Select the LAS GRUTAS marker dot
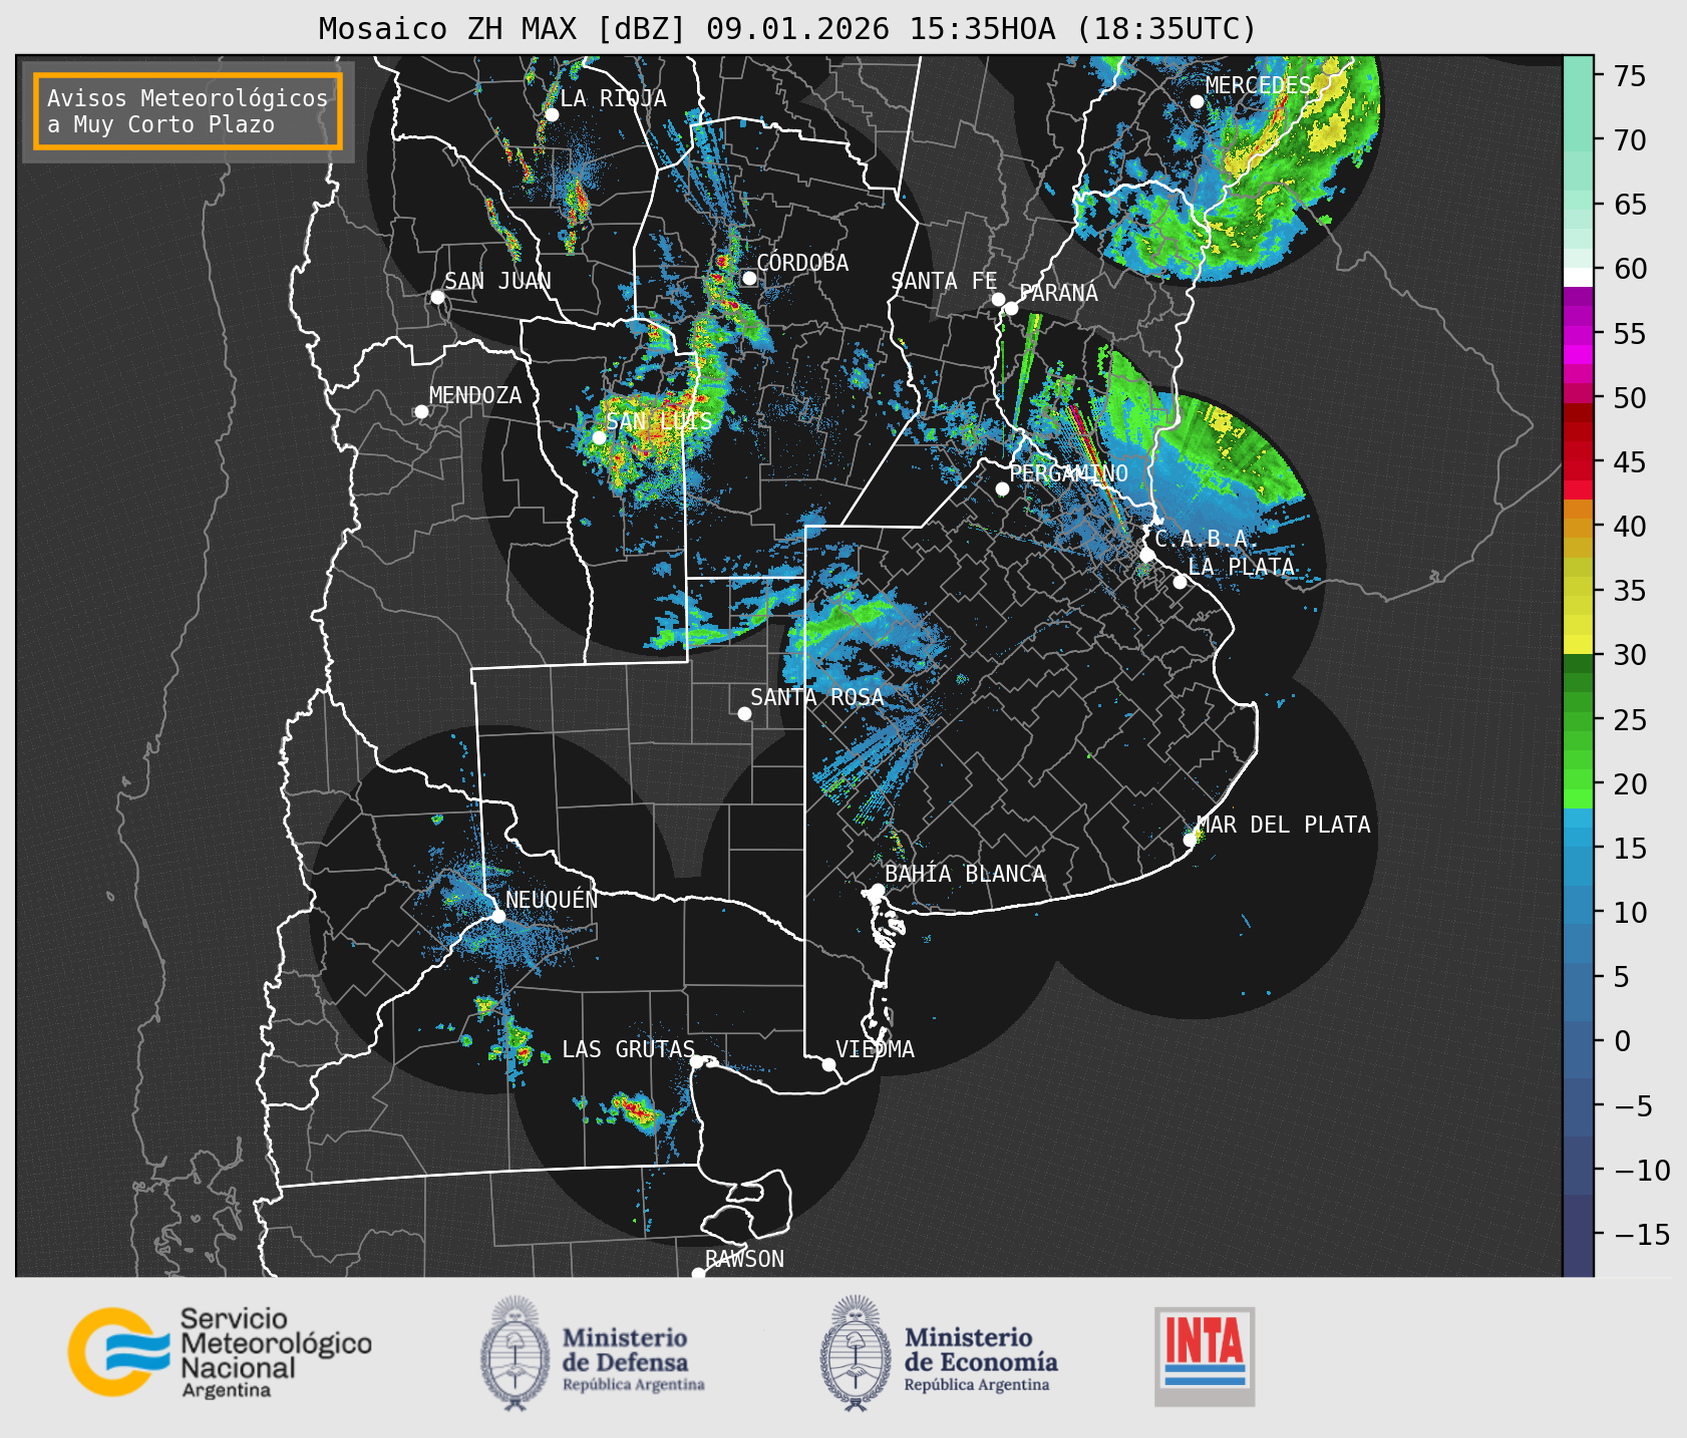Screen dimensions: 1687x1438 [697, 1061]
